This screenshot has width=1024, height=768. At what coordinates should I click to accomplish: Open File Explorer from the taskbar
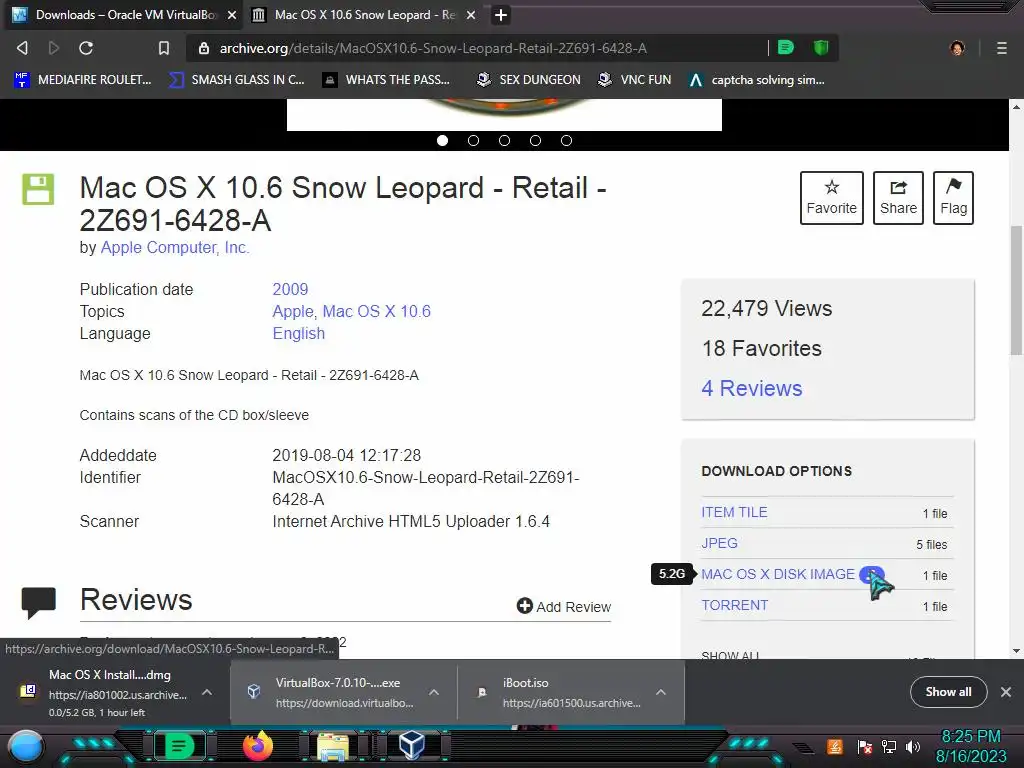pyautogui.click(x=332, y=746)
